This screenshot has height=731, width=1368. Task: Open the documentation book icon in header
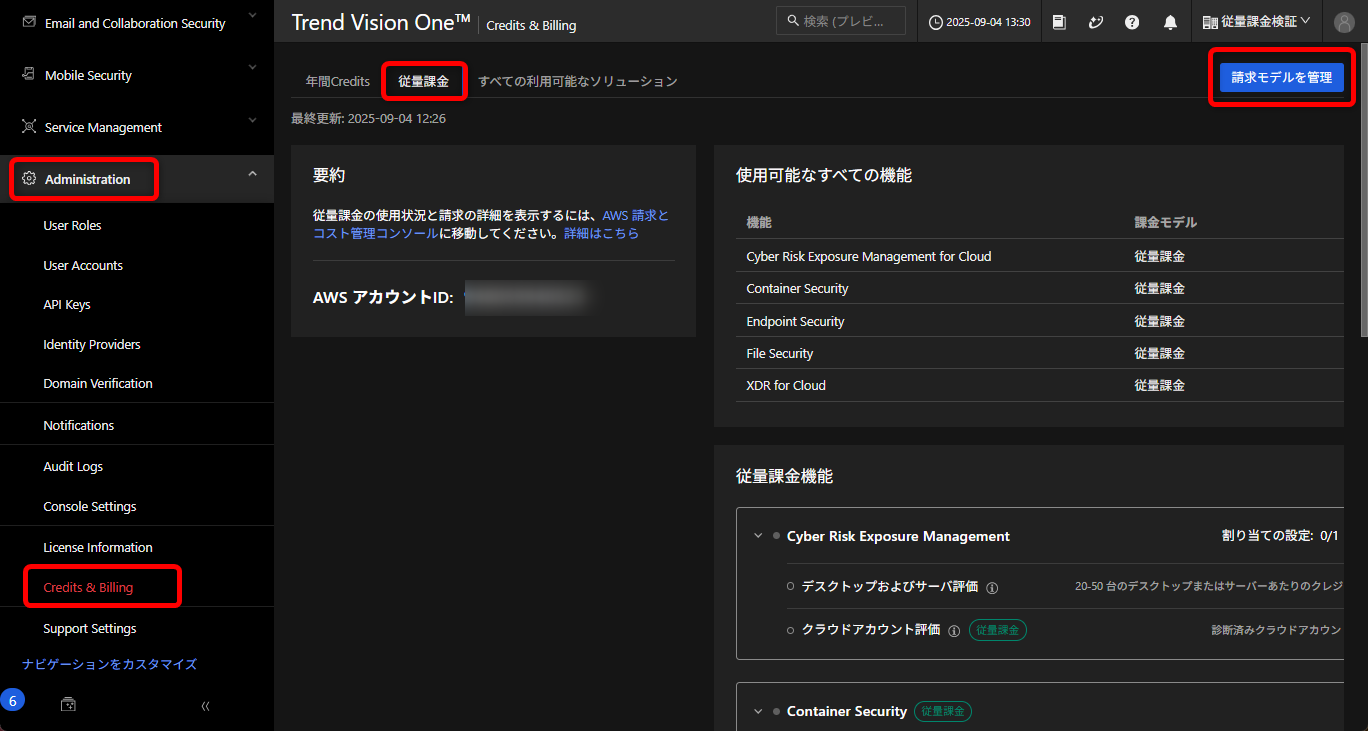tap(1060, 22)
